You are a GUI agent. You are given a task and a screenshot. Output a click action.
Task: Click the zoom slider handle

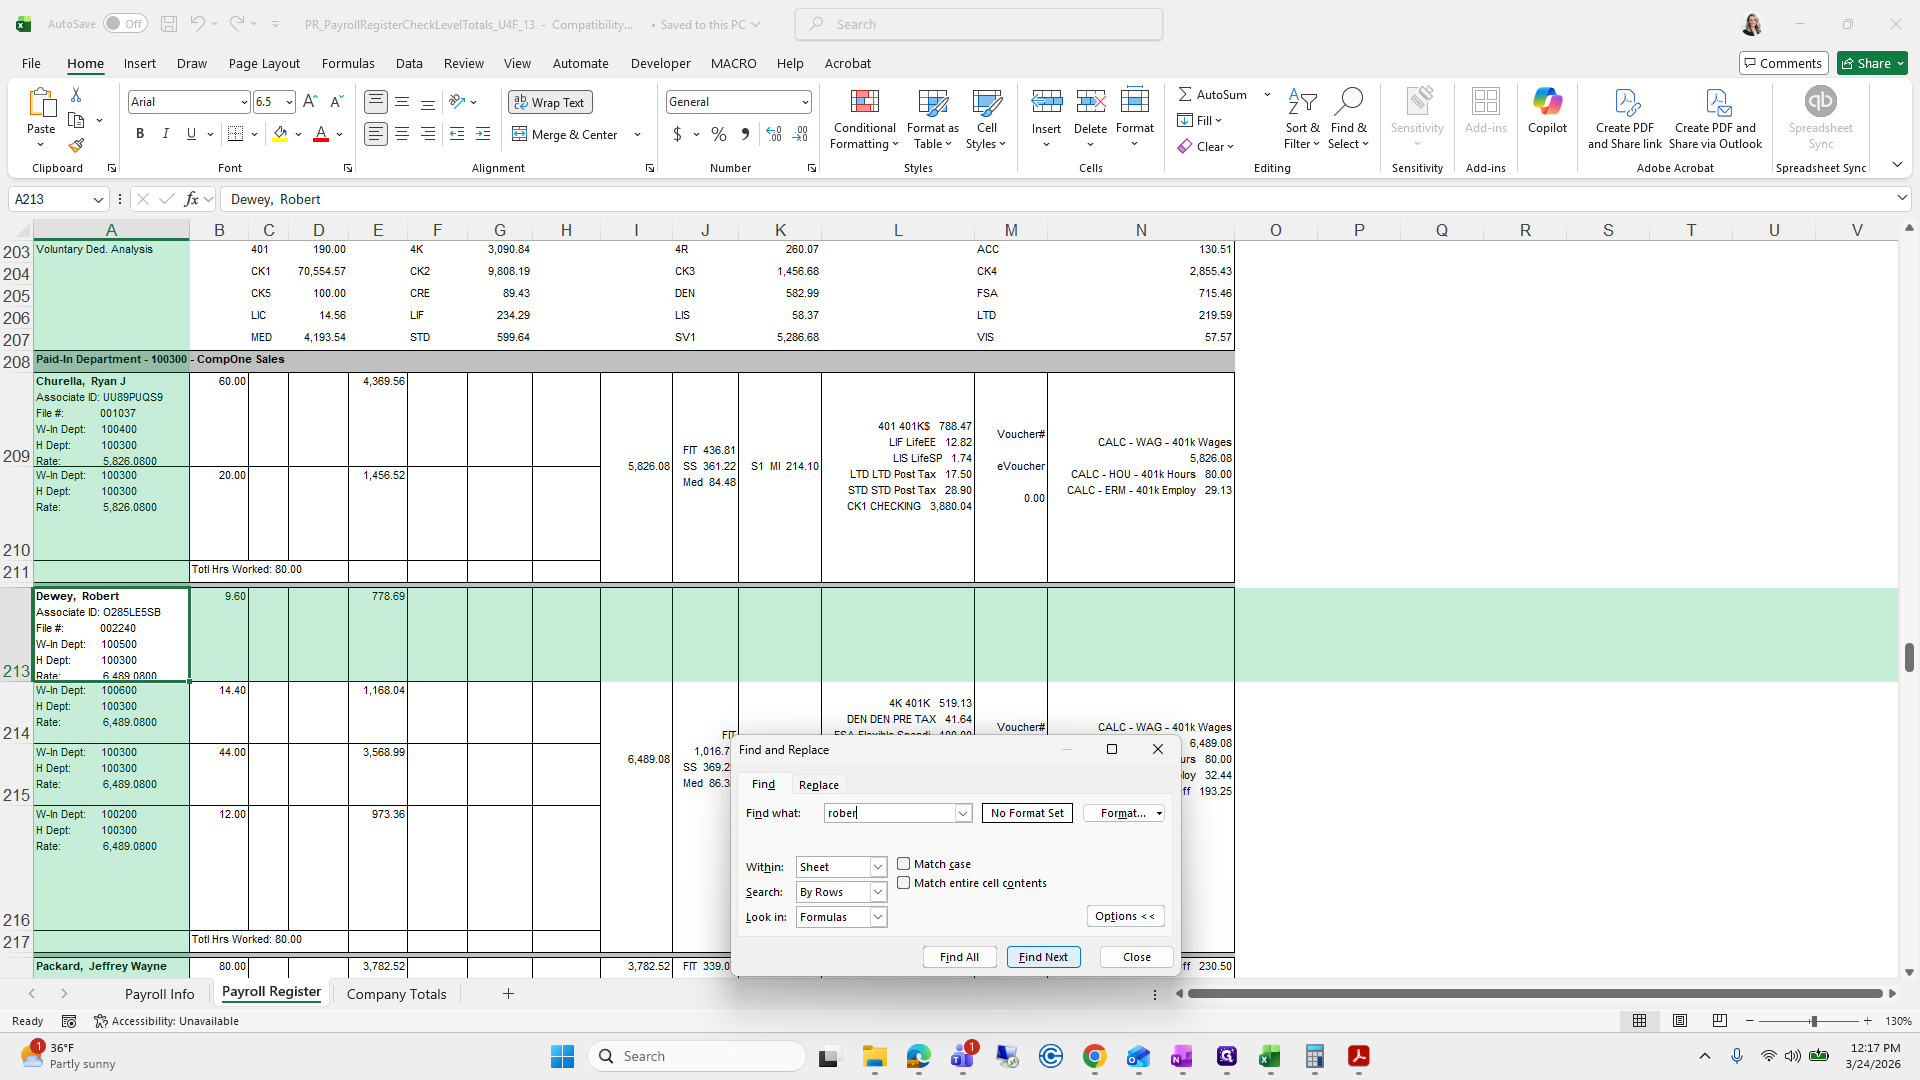[1813, 1021]
